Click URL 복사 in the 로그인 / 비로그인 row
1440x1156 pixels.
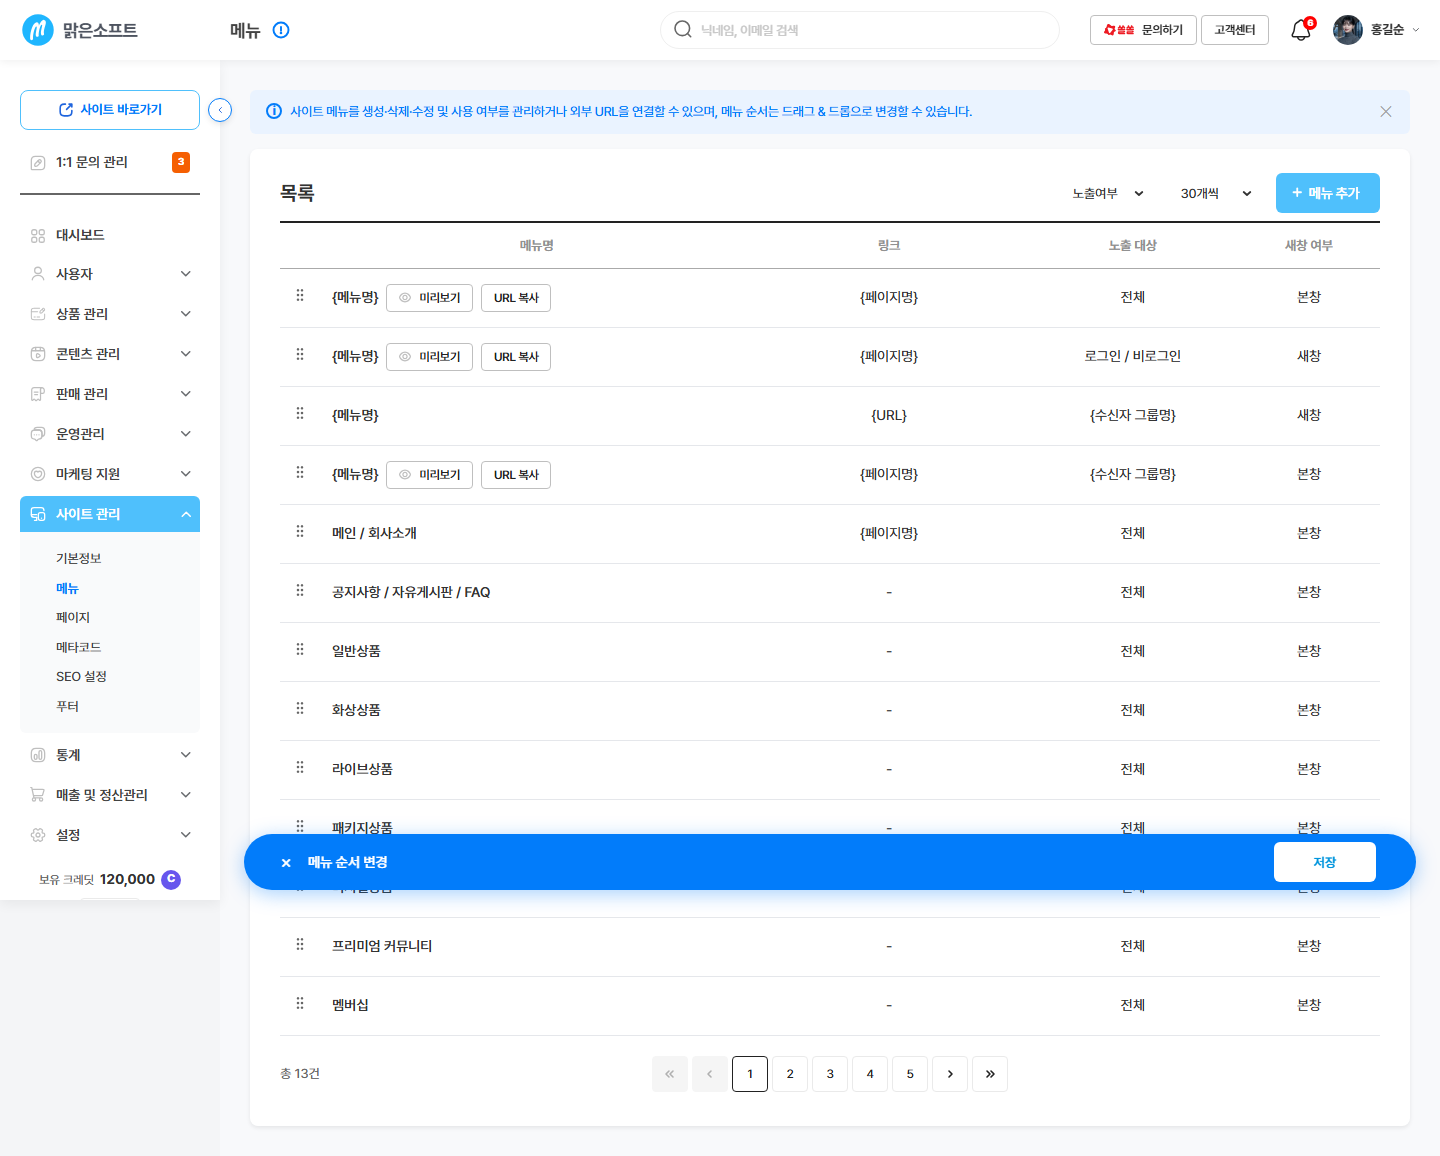(516, 357)
